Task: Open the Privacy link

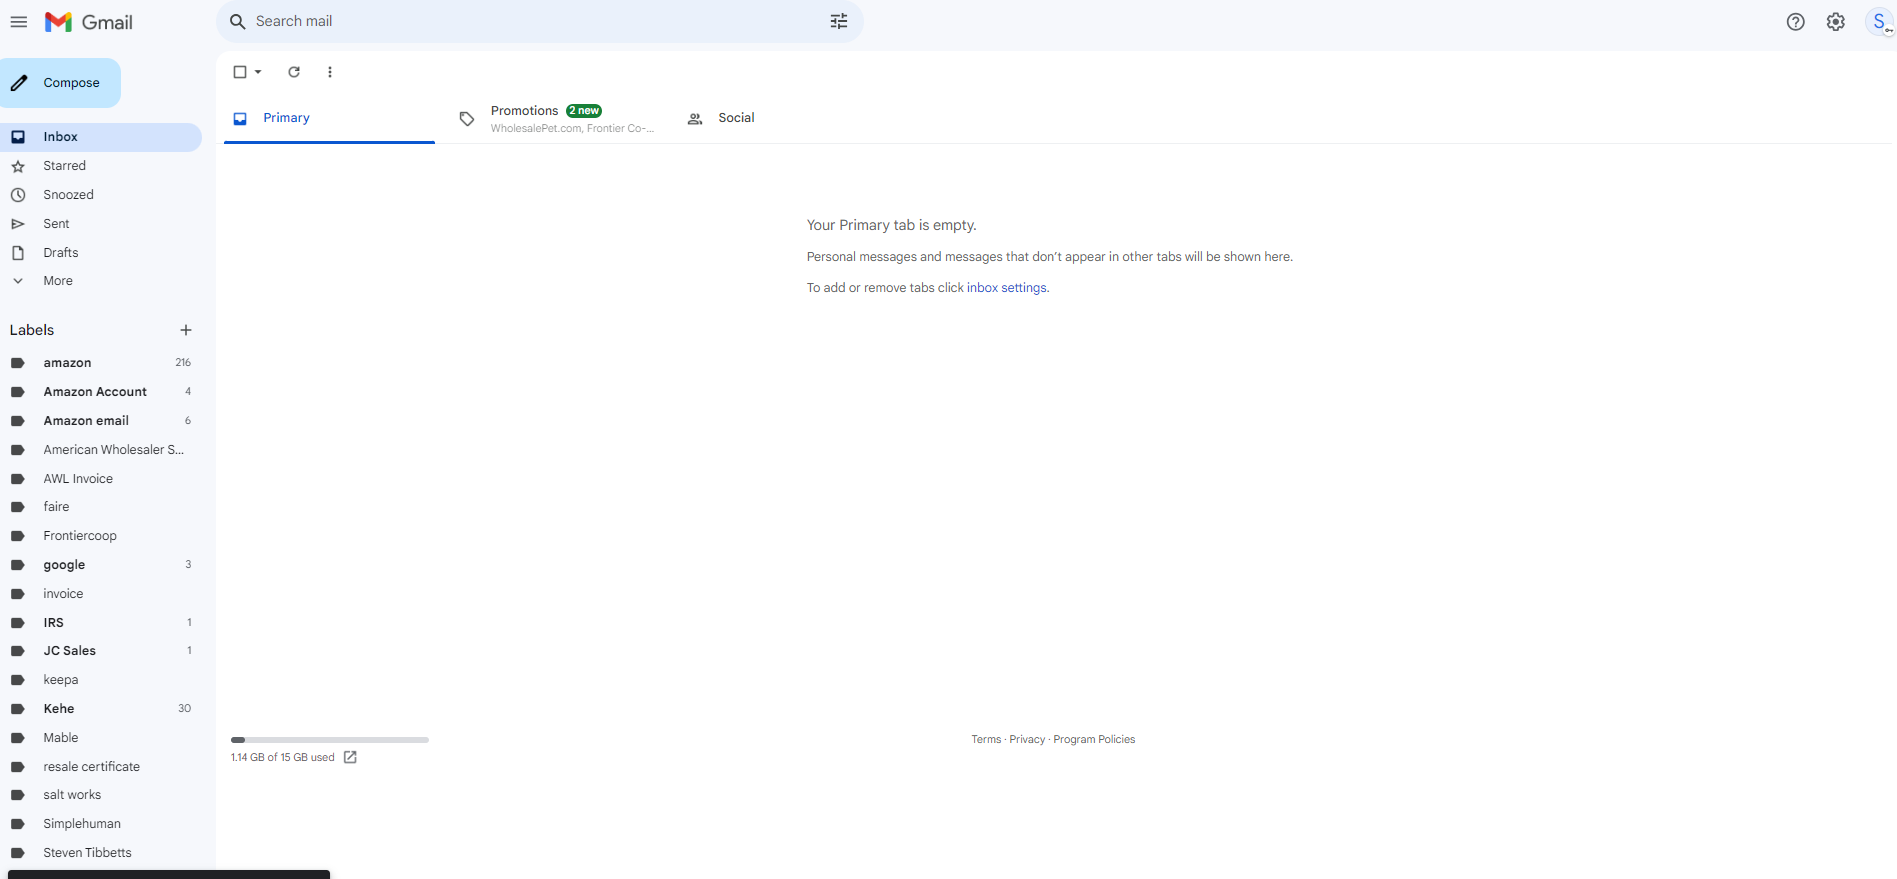Action: tap(1027, 740)
